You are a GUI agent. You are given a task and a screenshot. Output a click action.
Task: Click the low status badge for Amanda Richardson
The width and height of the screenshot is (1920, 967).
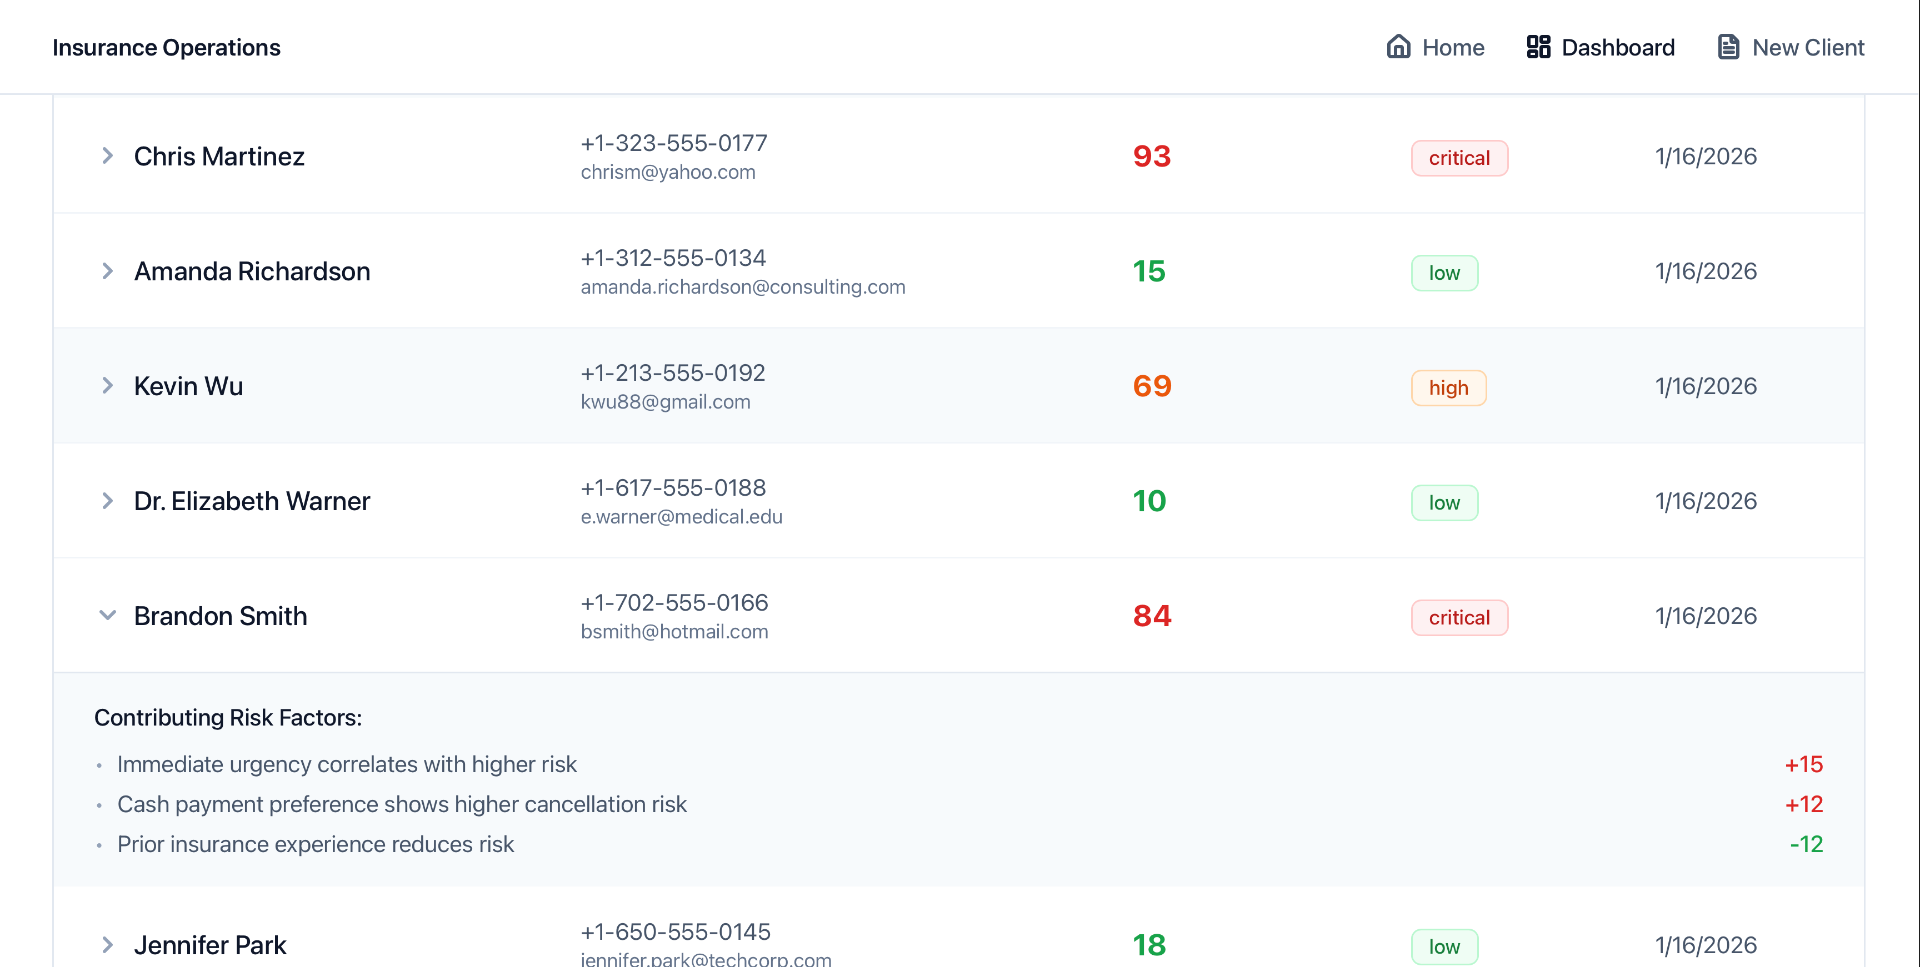[x=1444, y=272]
